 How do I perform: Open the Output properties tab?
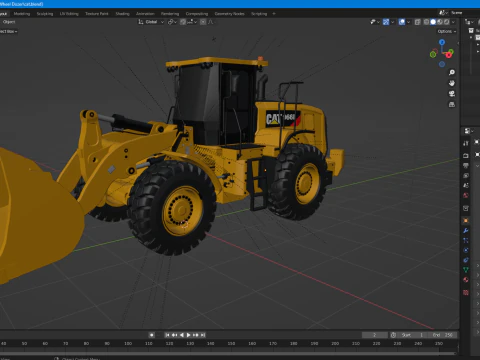(466, 166)
